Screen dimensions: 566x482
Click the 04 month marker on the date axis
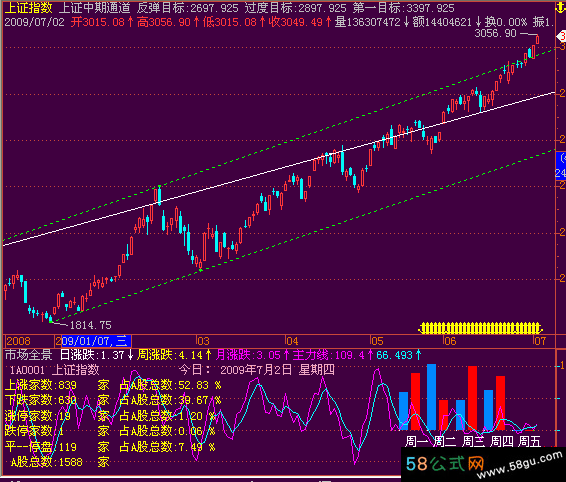(292, 341)
